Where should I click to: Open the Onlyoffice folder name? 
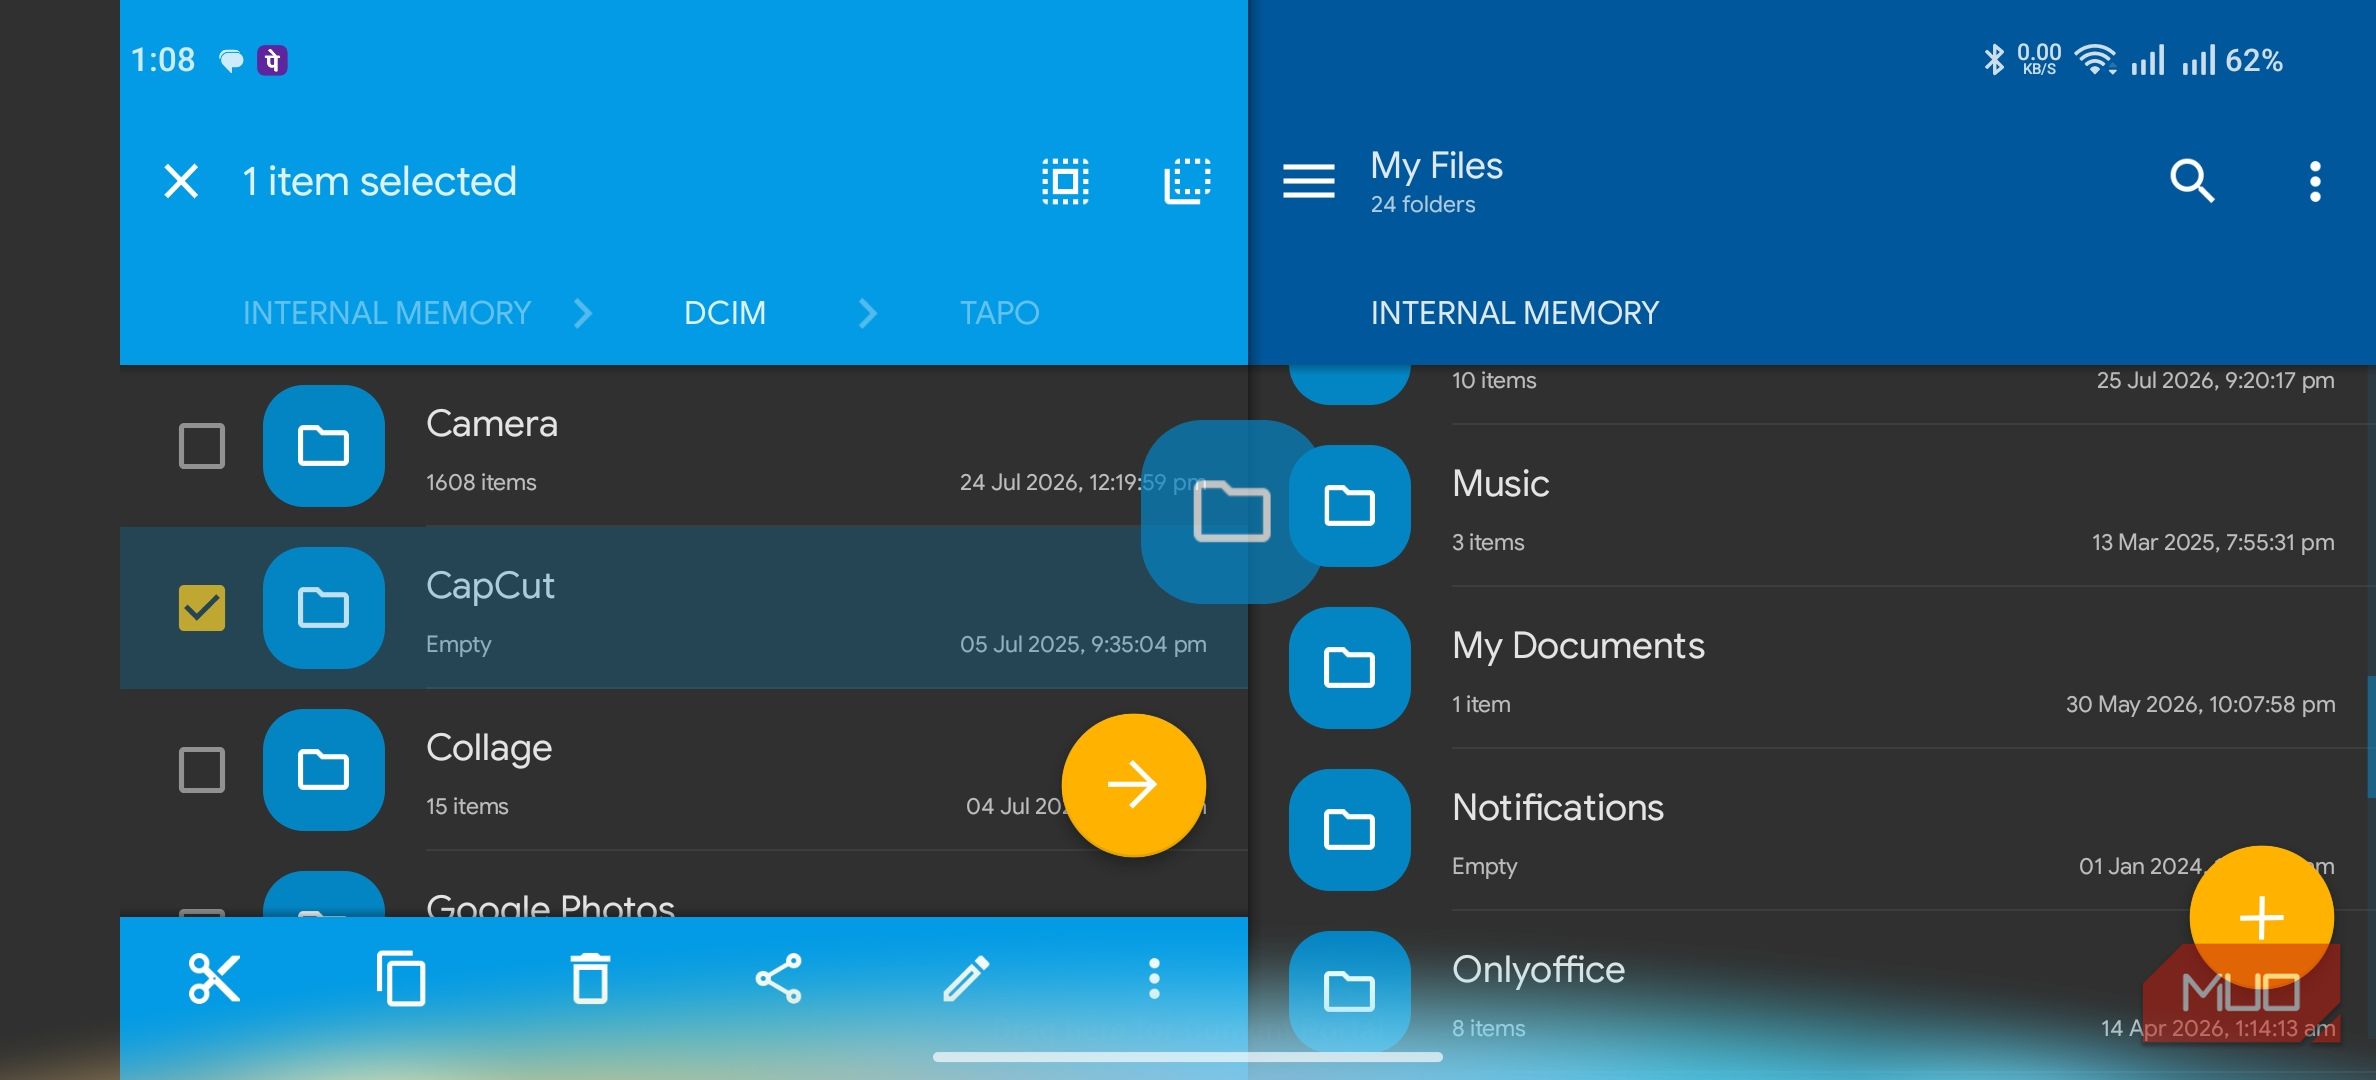[1538, 969]
